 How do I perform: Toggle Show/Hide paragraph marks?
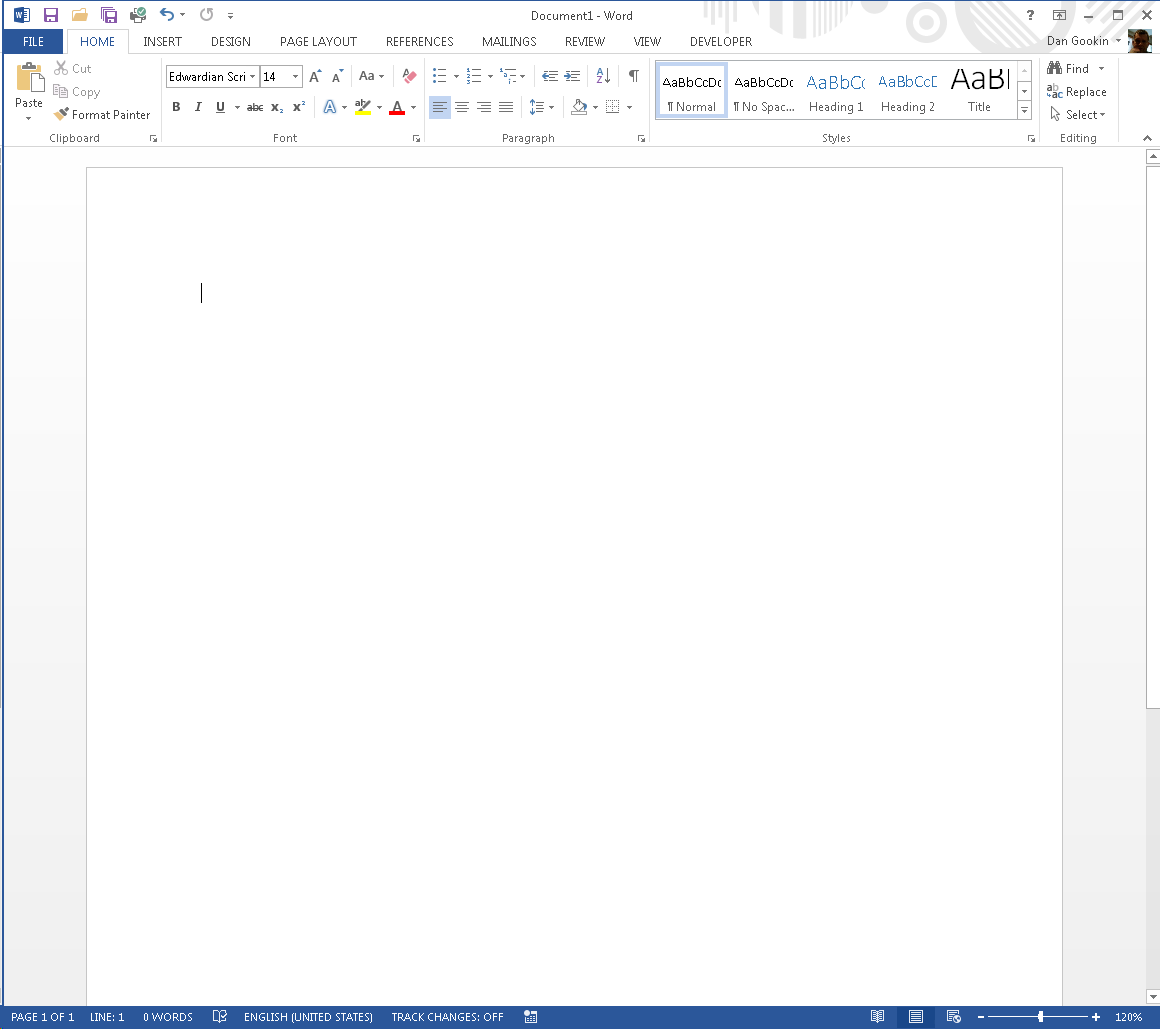(633, 76)
